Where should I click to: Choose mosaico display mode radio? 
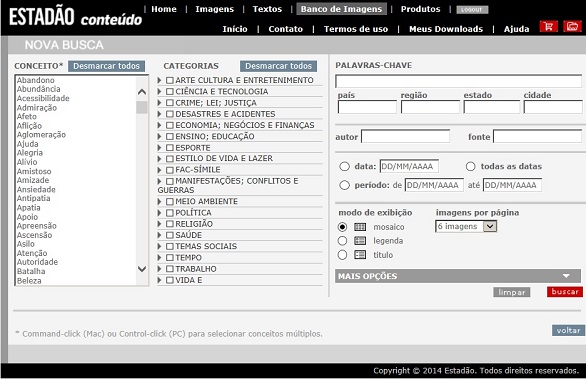pyautogui.click(x=342, y=227)
